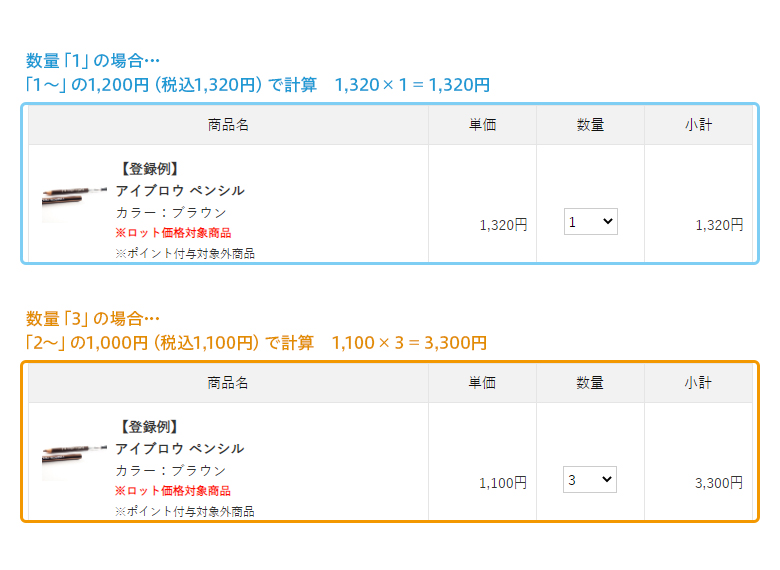The height and width of the screenshot is (570, 780).
Task: Click 数量 column header in orange-bordered table
Action: pos(590,383)
